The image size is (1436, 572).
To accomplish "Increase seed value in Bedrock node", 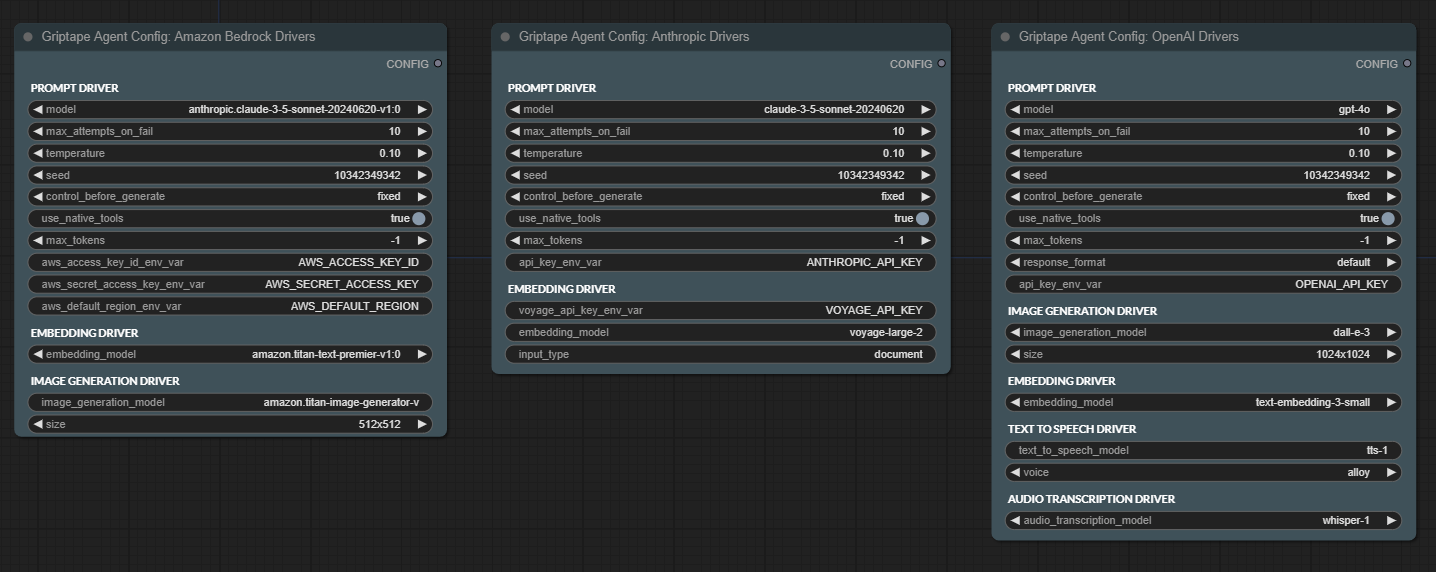I will point(422,176).
